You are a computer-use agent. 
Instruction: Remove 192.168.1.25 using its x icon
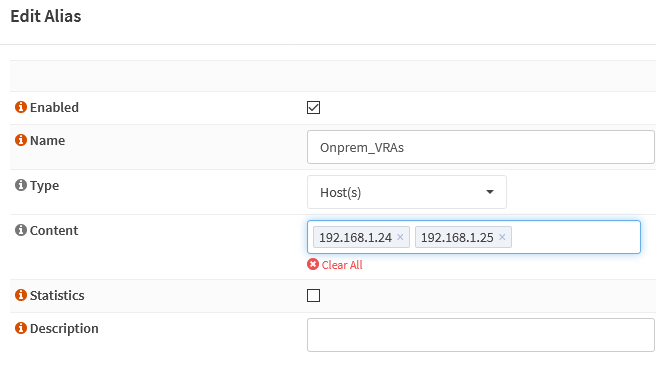pyautogui.click(x=502, y=237)
